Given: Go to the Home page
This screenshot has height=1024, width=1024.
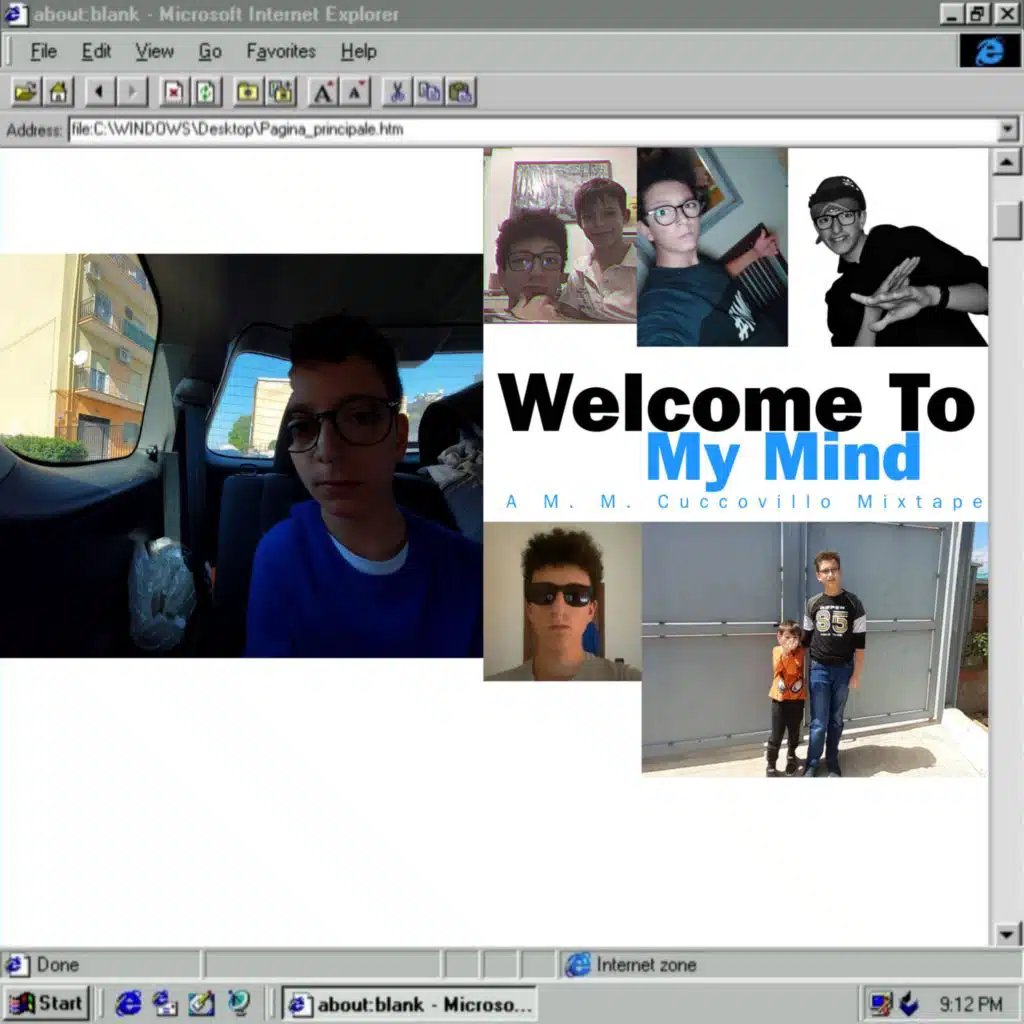Looking at the screenshot, I should 58,92.
